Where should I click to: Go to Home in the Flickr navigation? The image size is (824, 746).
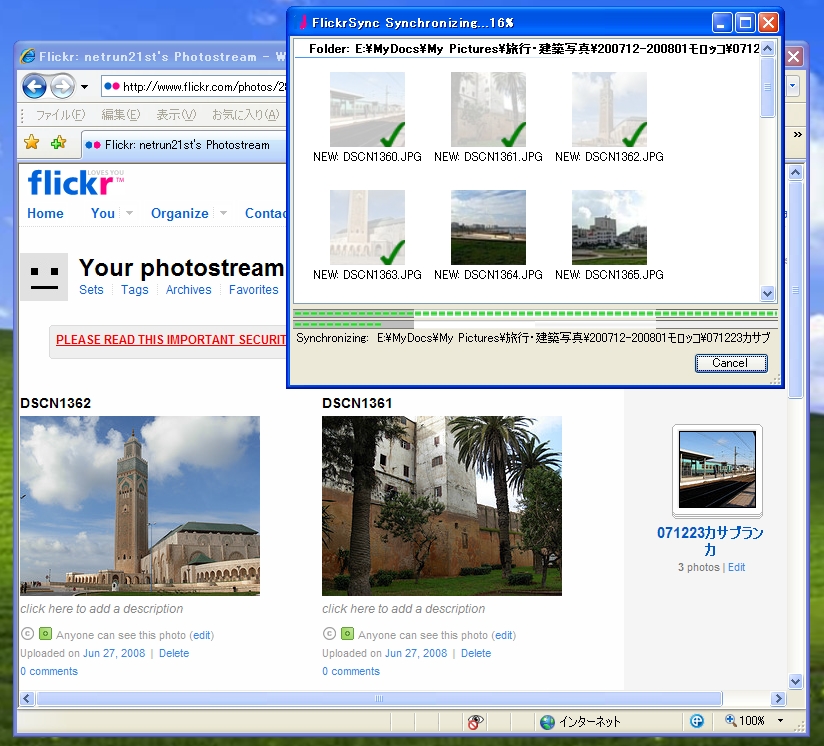pos(45,213)
